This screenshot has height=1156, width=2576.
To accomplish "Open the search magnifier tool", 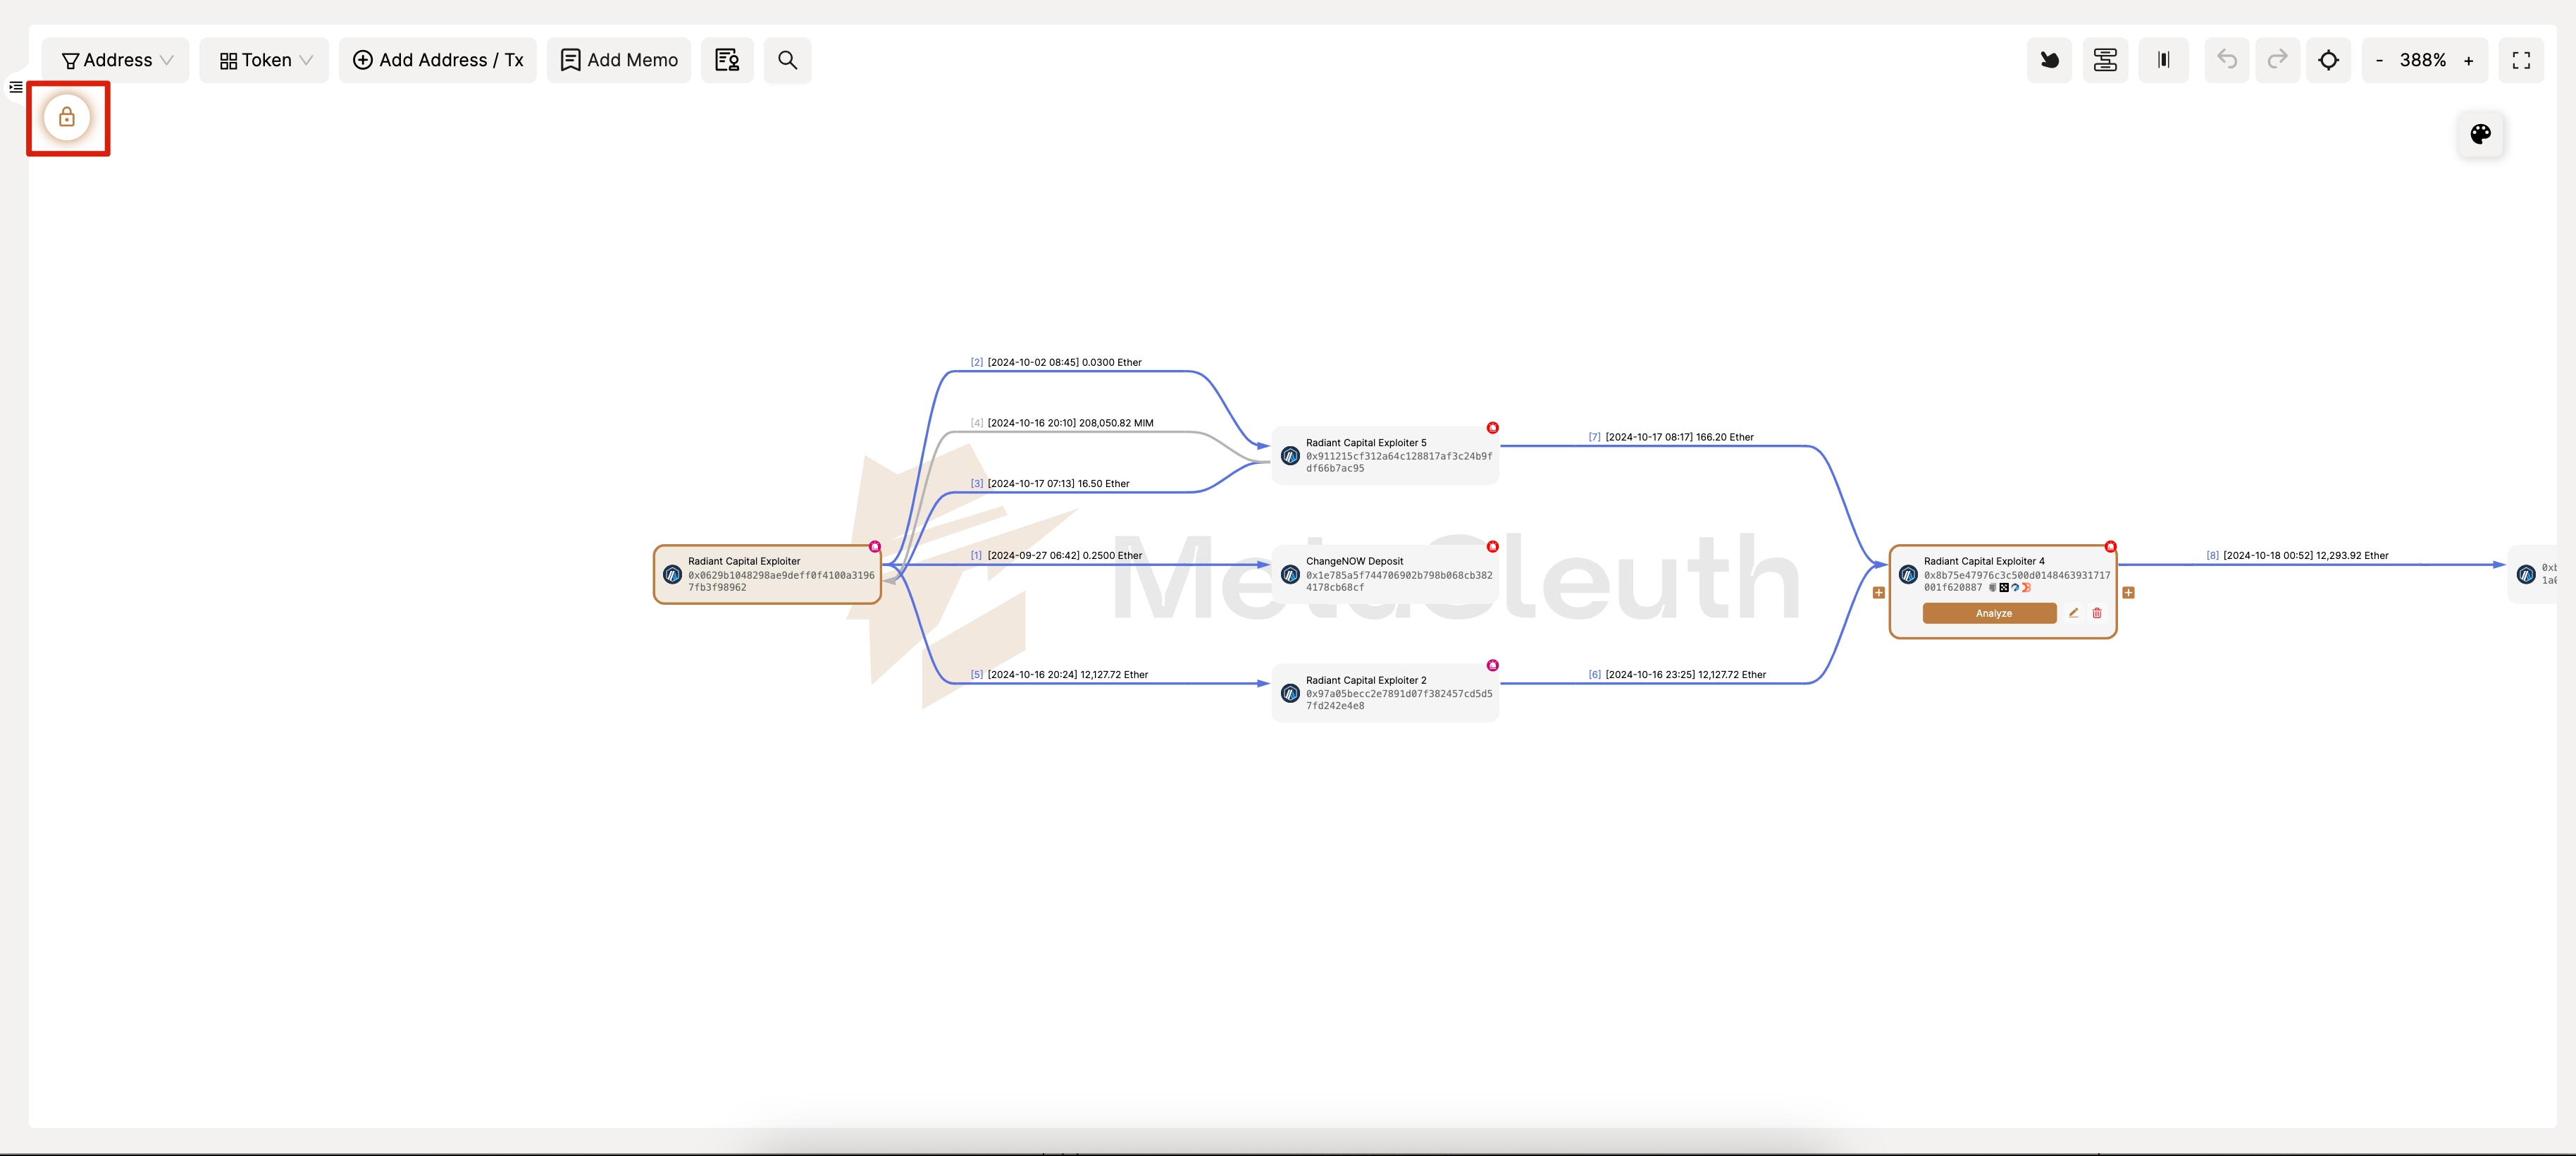I will (787, 60).
